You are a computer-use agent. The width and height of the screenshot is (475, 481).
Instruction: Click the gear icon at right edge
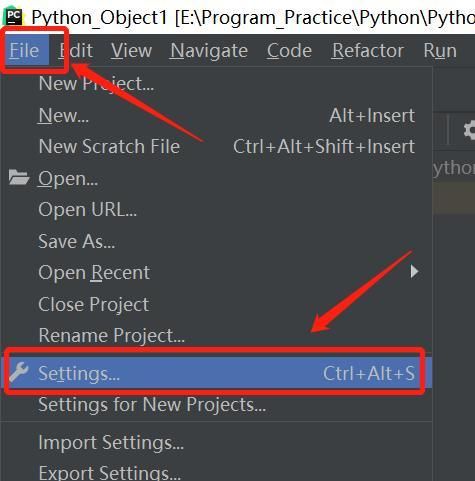click(x=469, y=130)
